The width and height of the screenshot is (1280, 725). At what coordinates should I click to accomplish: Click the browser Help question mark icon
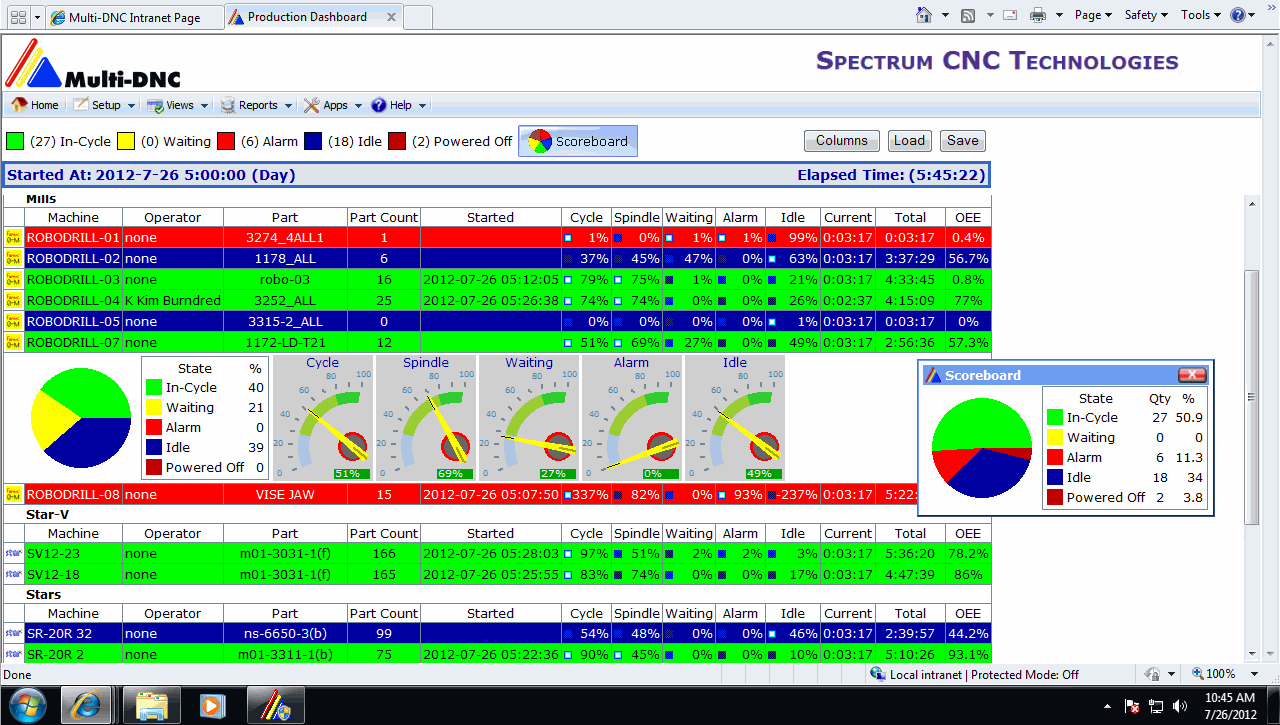[1238, 15]
